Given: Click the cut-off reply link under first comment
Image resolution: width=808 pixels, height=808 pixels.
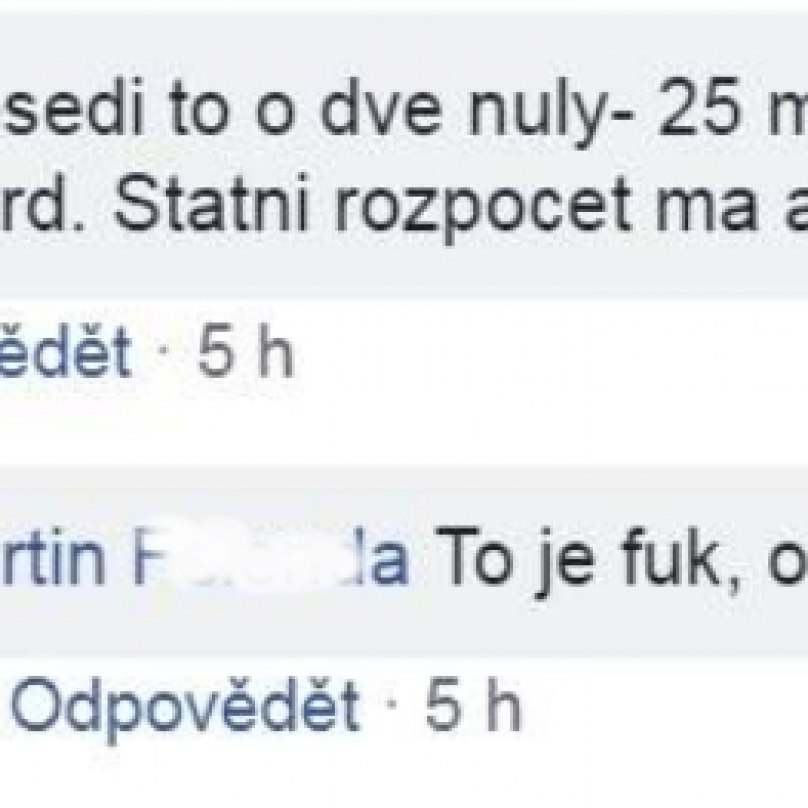Looking at the screenshot, I should pyautogui.click(x=64, y=354).
